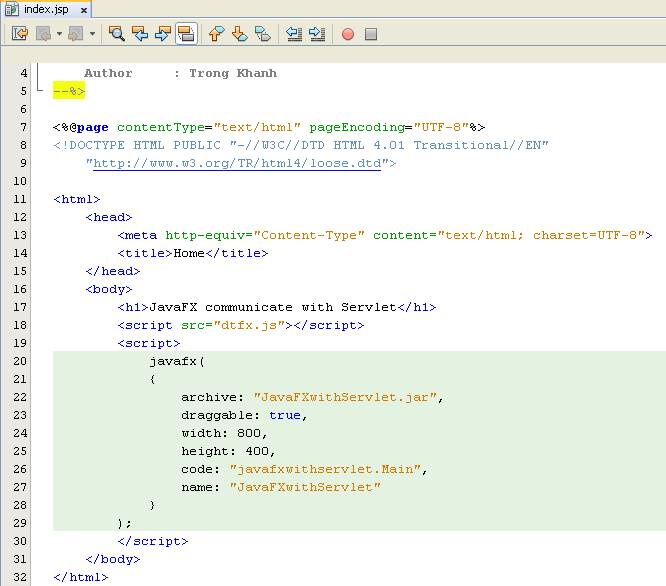The height and width of the screenshot is (586, 666).
Task: Toggle Highlight Search button
Action: coord(186,34)
